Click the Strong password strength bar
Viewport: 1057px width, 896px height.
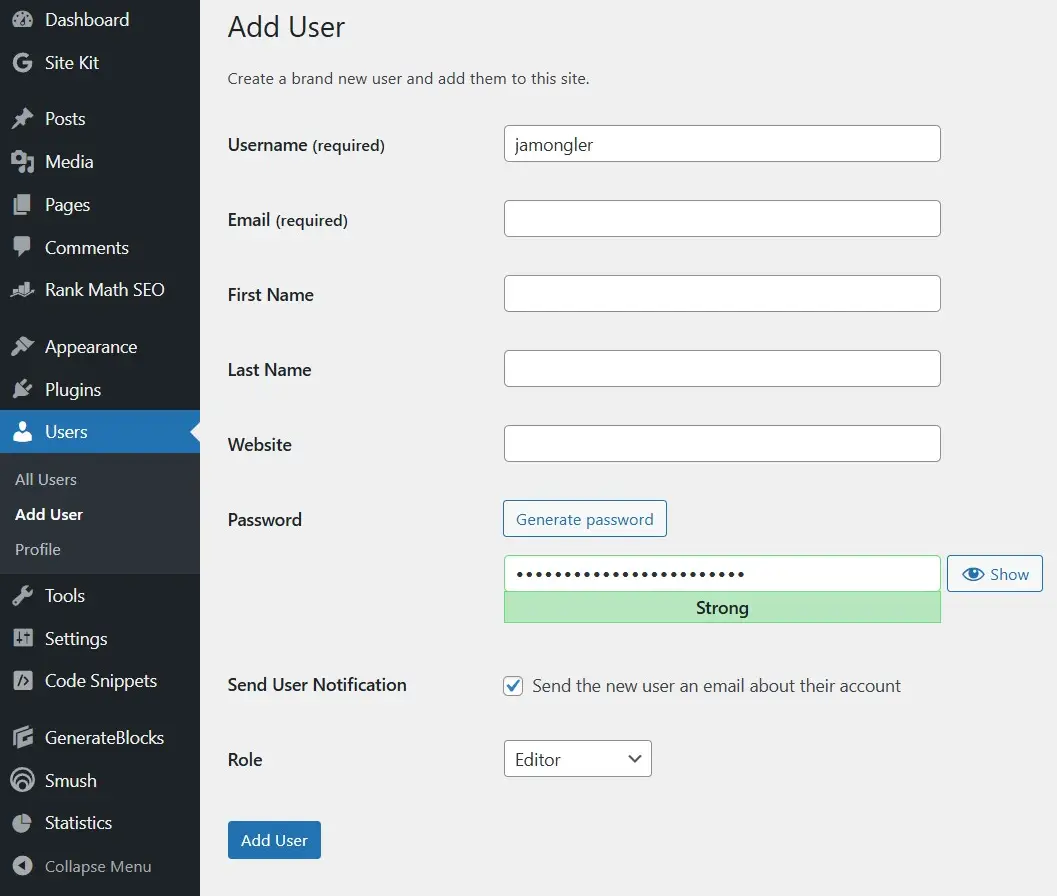tap(722, 608)
